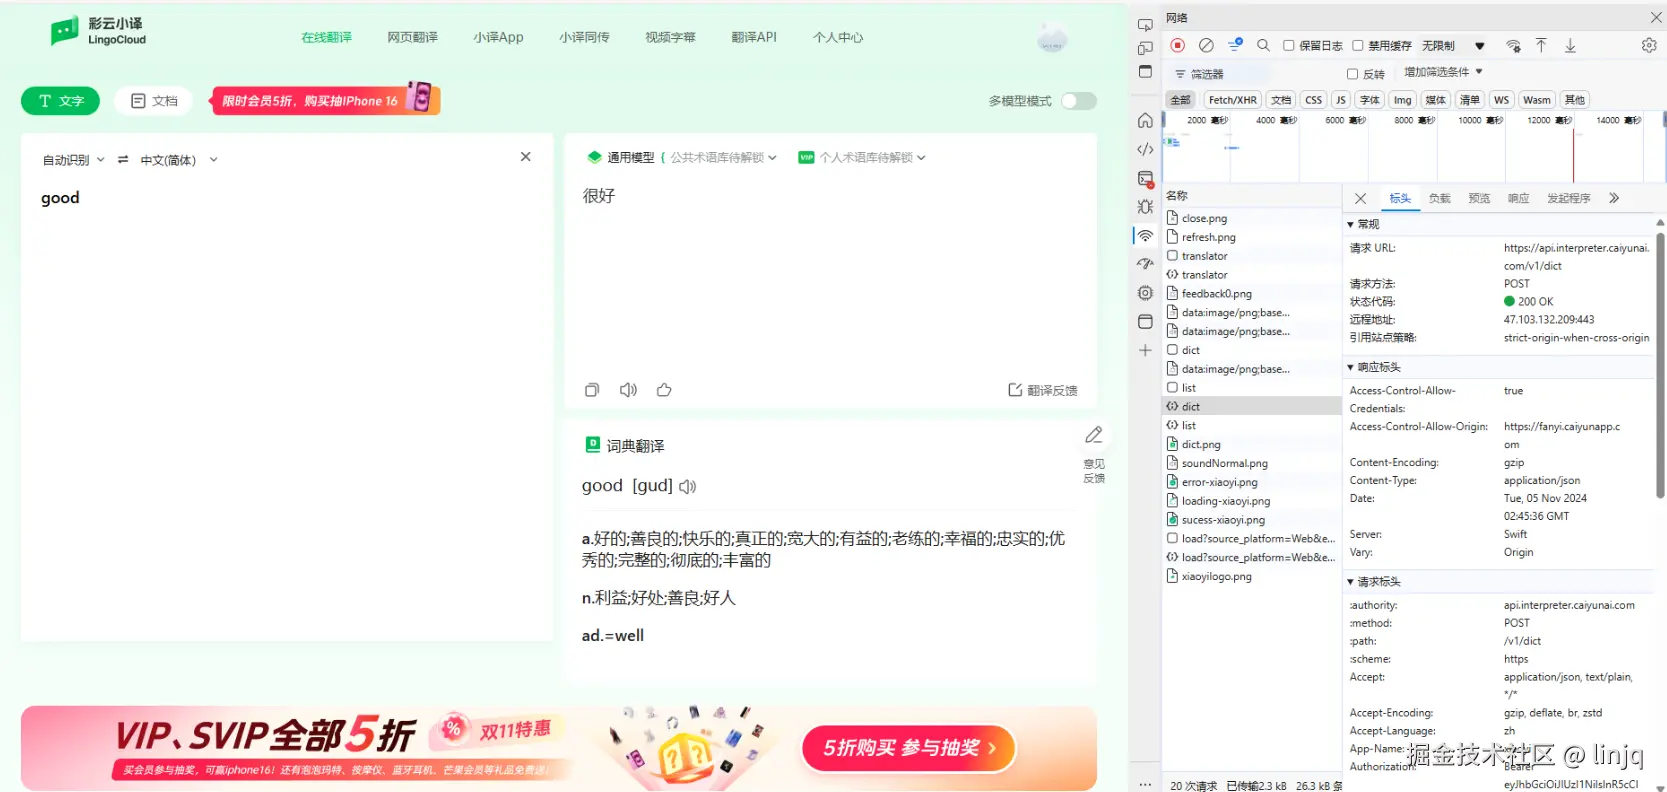The height and width of the screenshot is (792, 1667).
Task: Select the 文字 text mode button
Action: click(x=61, y=101)
